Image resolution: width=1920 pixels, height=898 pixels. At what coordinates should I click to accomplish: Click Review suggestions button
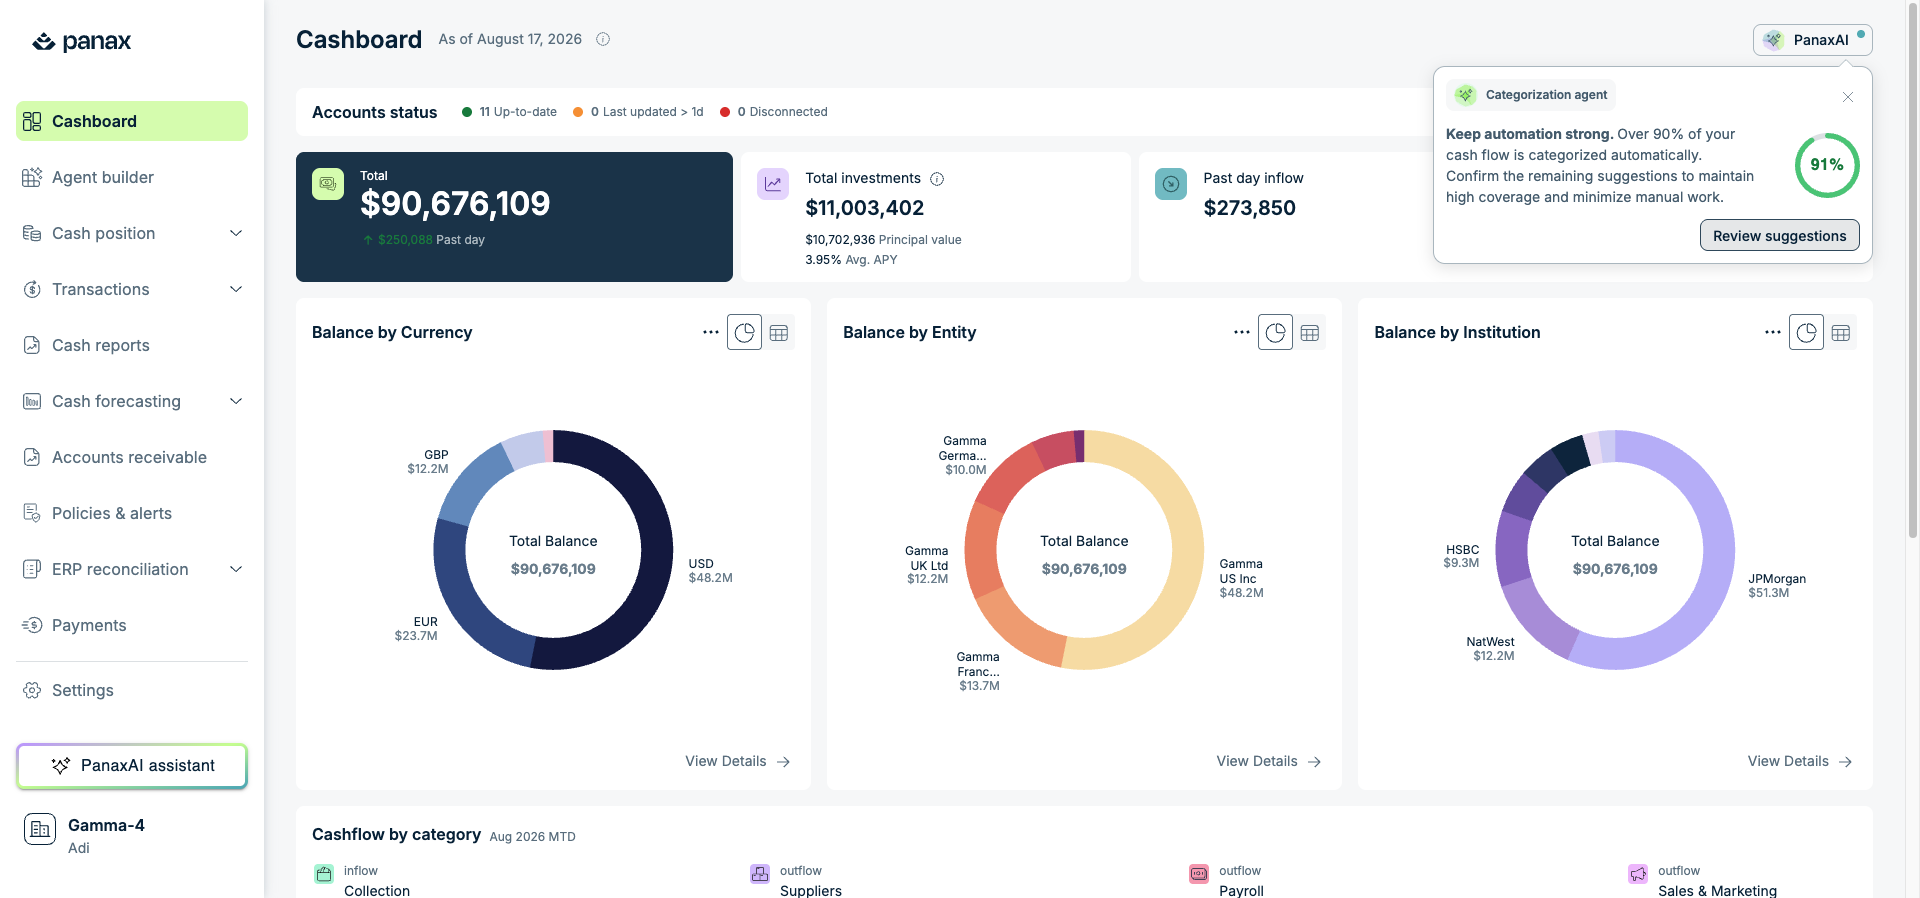tap(1780, 236)
